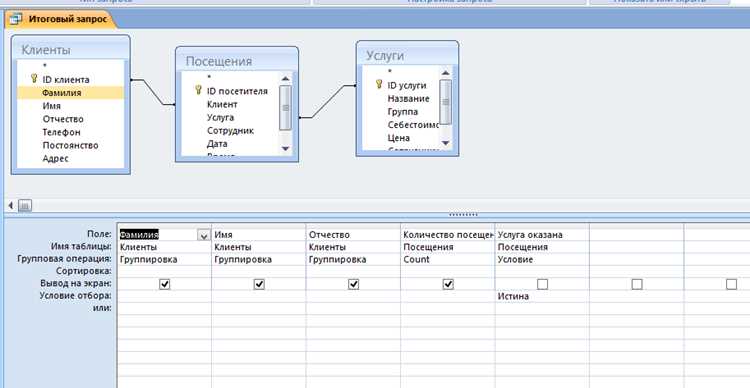750x388 pixels.
Task: Select Клиент field in Посещения table
Action: [x=231, y=104]
